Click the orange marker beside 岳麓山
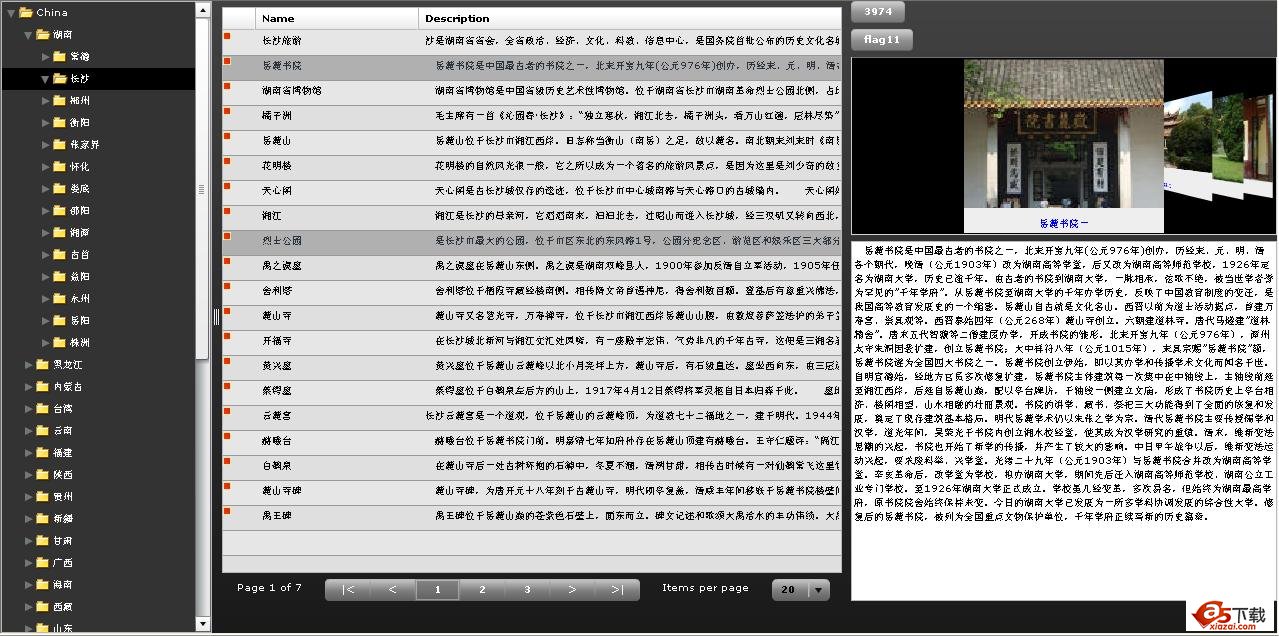1279x636 pixels. tap(227, 136)
